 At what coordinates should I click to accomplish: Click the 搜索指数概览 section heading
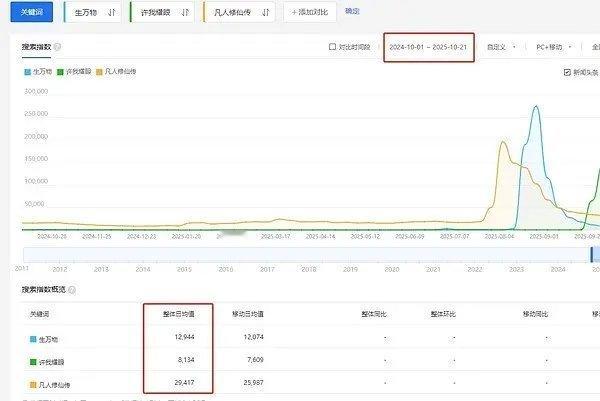click(44, 290)
